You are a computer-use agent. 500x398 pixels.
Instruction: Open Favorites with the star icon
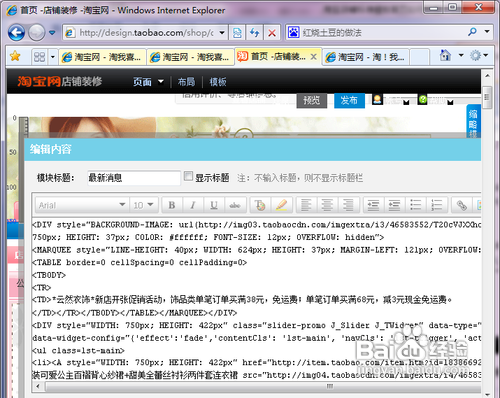click(x=15, y=56)
